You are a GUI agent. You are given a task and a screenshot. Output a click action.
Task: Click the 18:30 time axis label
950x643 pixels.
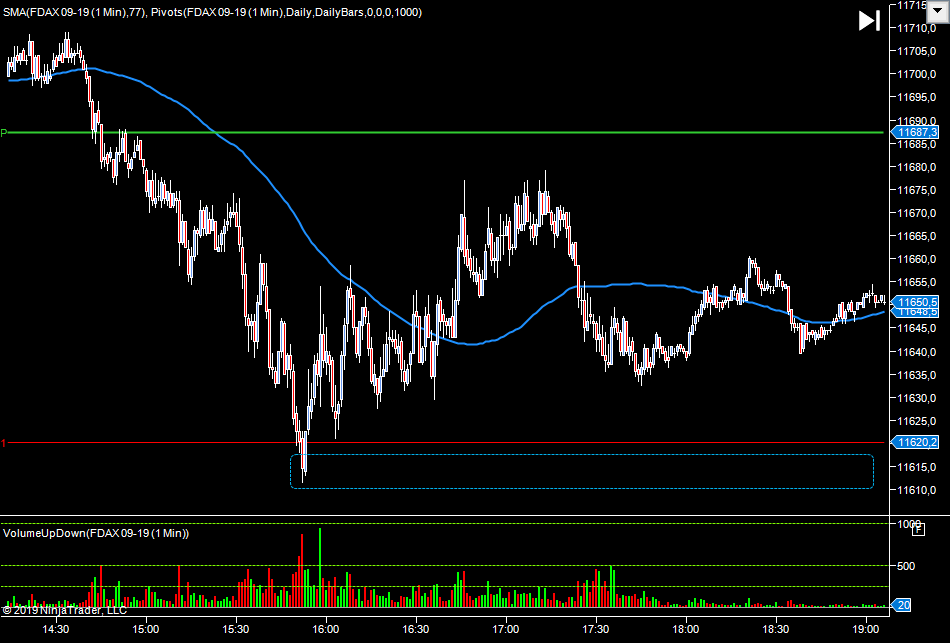tap(776, 629)
